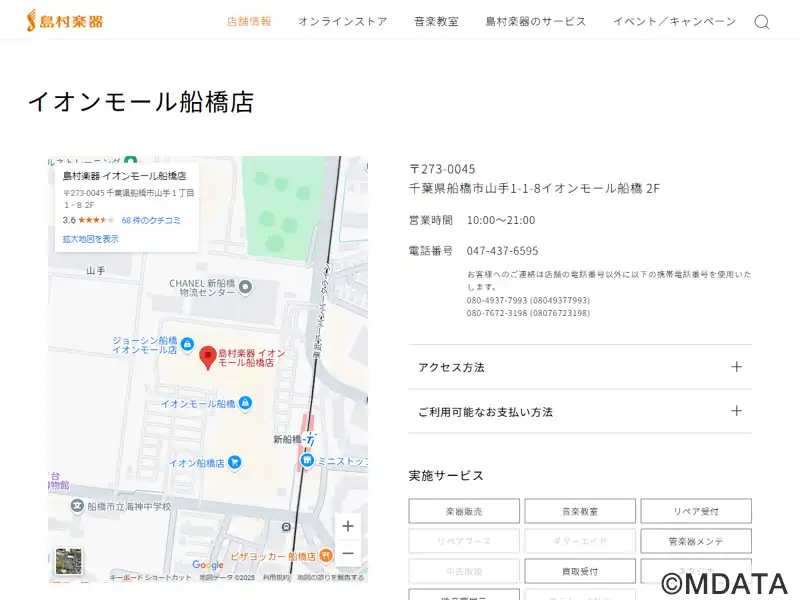The image size is (800, 600).
Task: Click map info card title 島村楽器 イオンモール船橋店
Action: [124, 176]
